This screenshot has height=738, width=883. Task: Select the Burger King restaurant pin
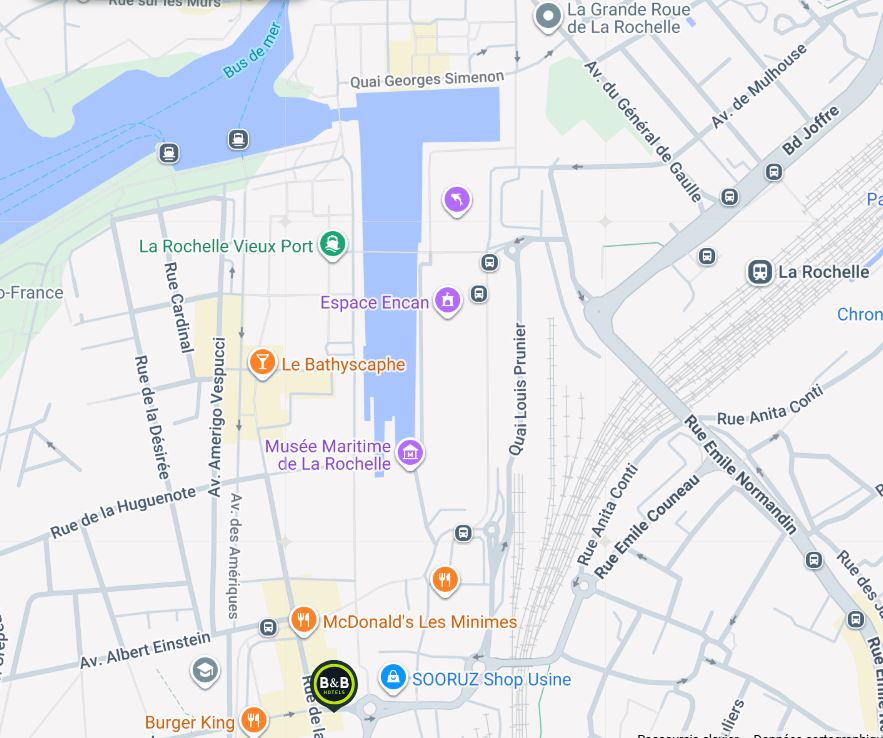click(254, 720)
